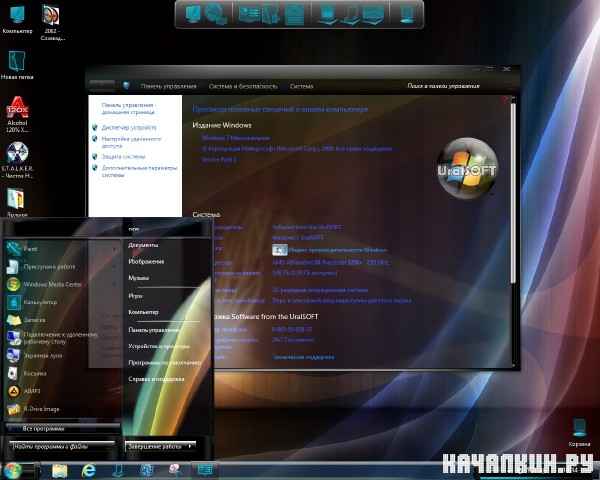Click the system window vertical scrollbar
The height and width of the screenshot is (480, 600).
pyautogui.click(x=513, y=191)
